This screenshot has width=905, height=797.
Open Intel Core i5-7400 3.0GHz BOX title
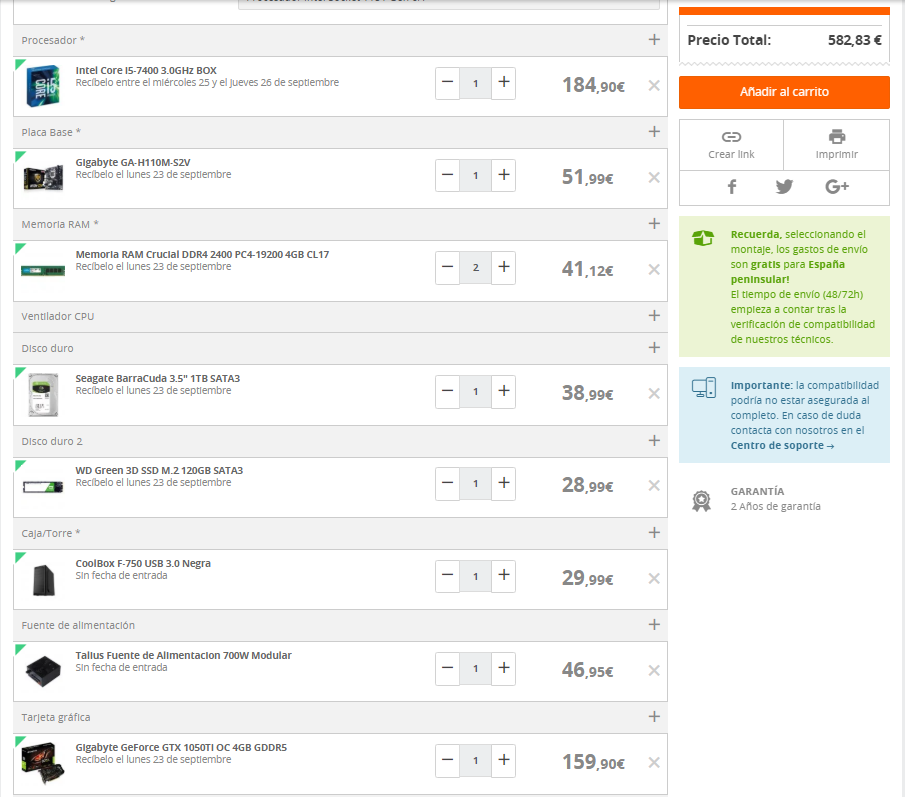146,70
